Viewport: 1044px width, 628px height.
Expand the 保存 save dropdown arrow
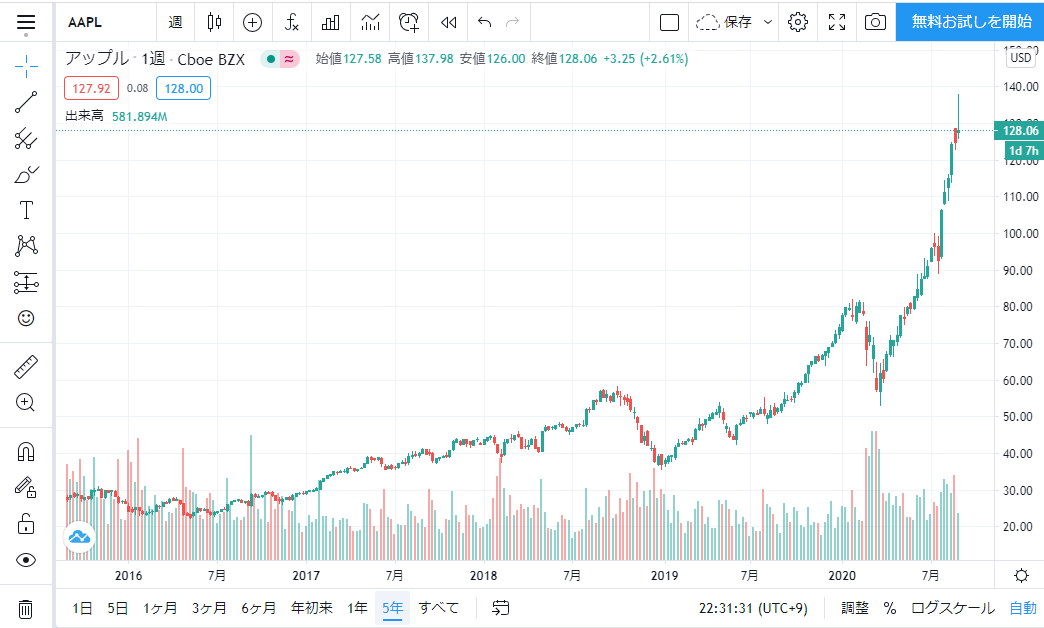(768, 22)
